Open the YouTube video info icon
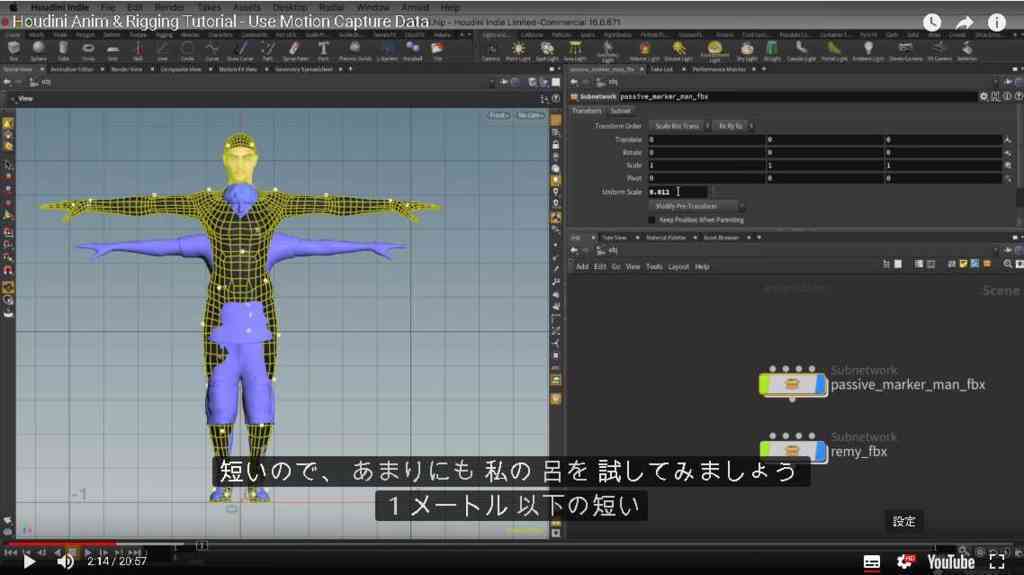Screen dimensions: 1024x575 tap(997, 22)
